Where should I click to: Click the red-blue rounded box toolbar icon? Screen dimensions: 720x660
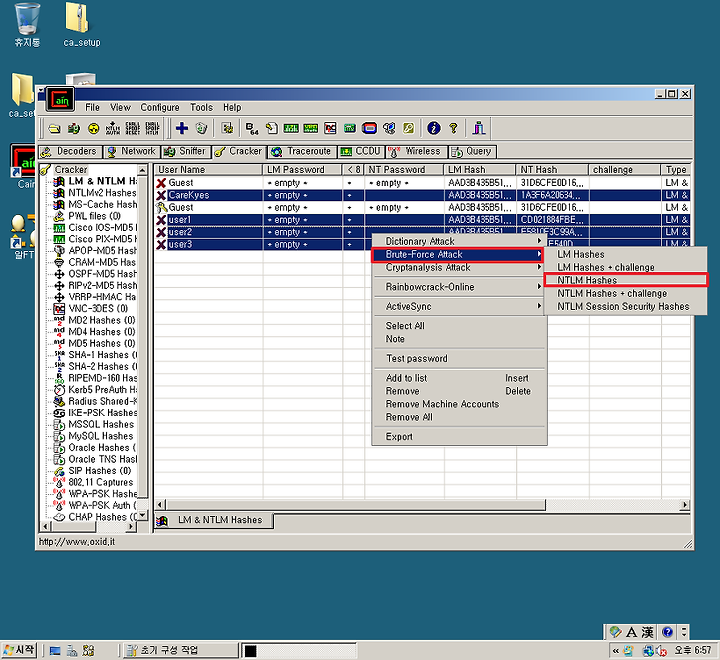369,128
